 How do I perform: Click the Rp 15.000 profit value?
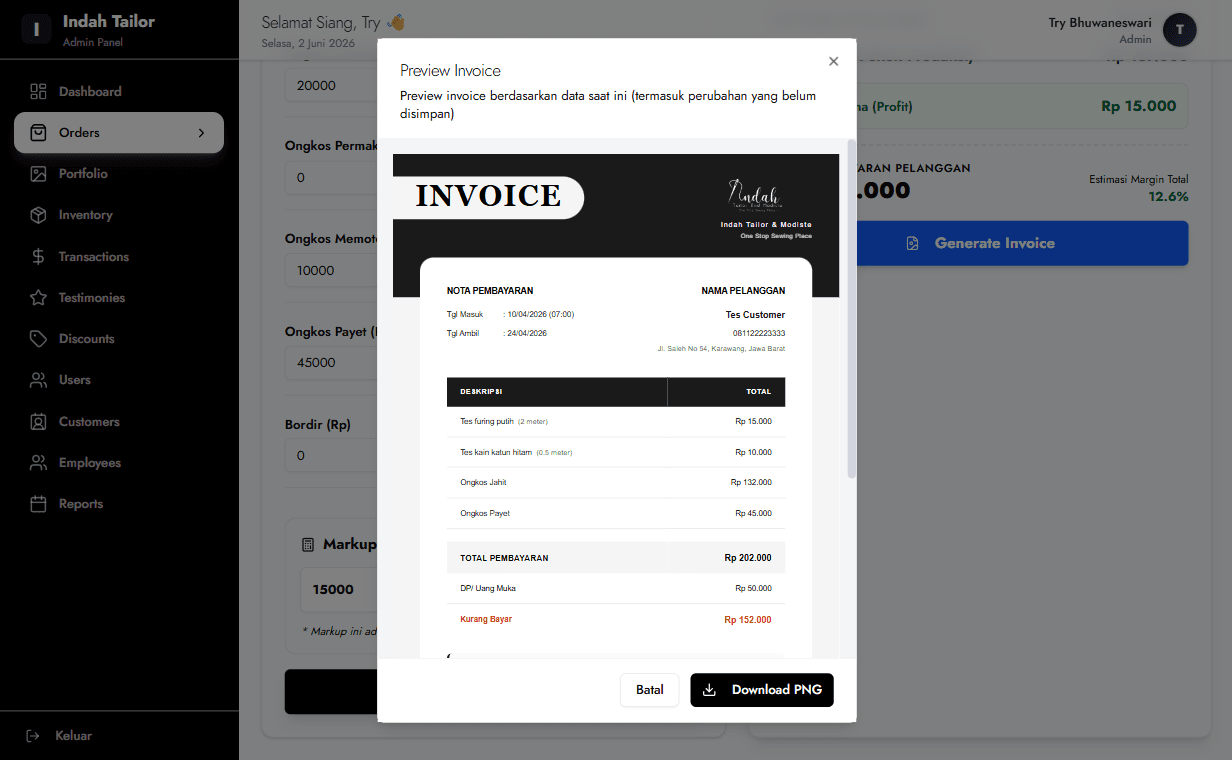point(1139,106)
